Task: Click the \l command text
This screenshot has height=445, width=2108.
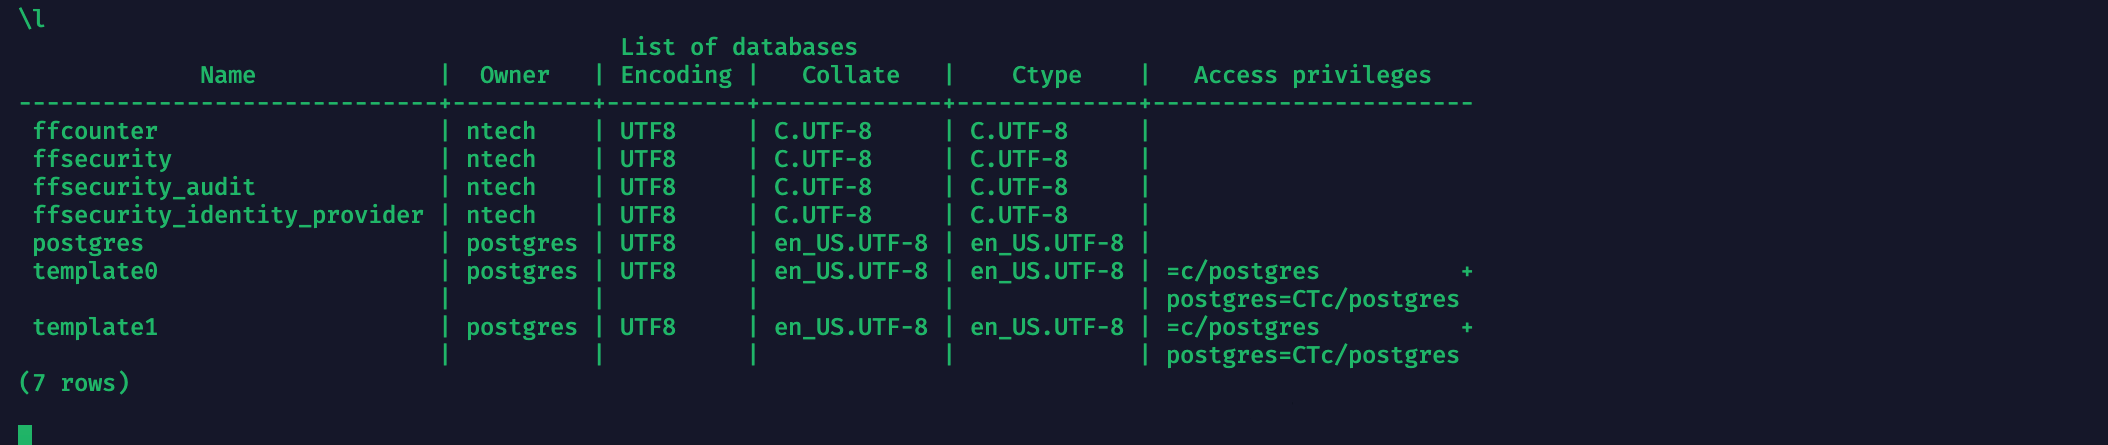Action: tap(31, 19)
